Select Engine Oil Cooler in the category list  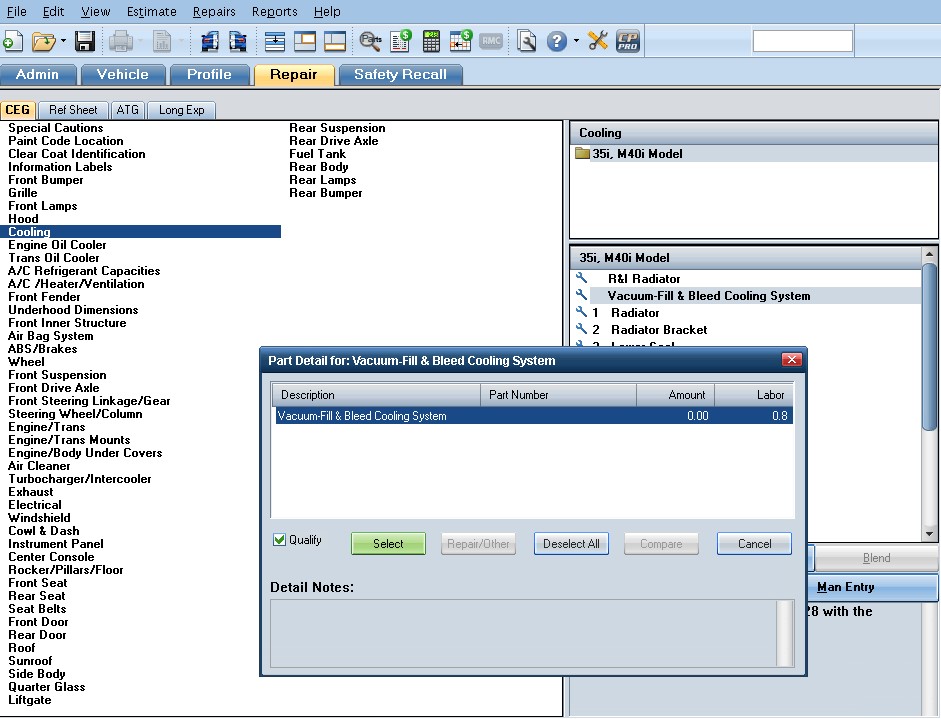pos(57,245)
